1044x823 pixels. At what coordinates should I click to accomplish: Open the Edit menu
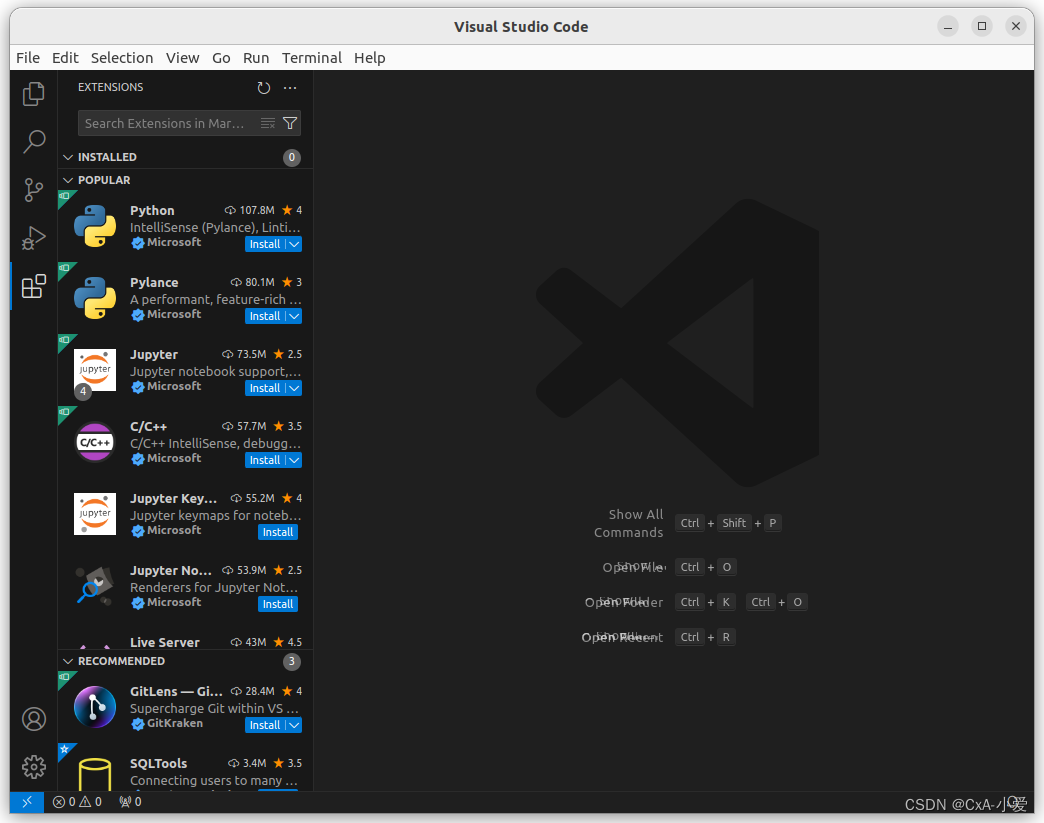point(65,58)
